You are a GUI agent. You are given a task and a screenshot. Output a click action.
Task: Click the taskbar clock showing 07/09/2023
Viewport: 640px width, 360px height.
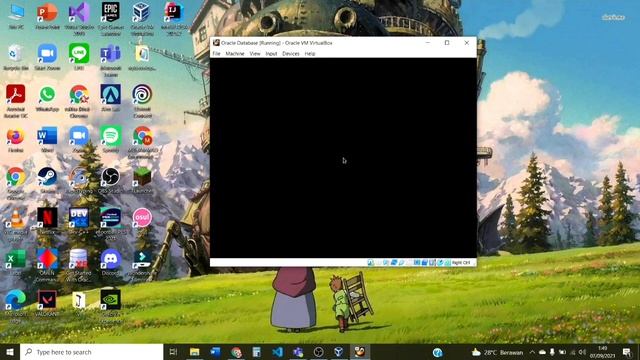(602, 352)
